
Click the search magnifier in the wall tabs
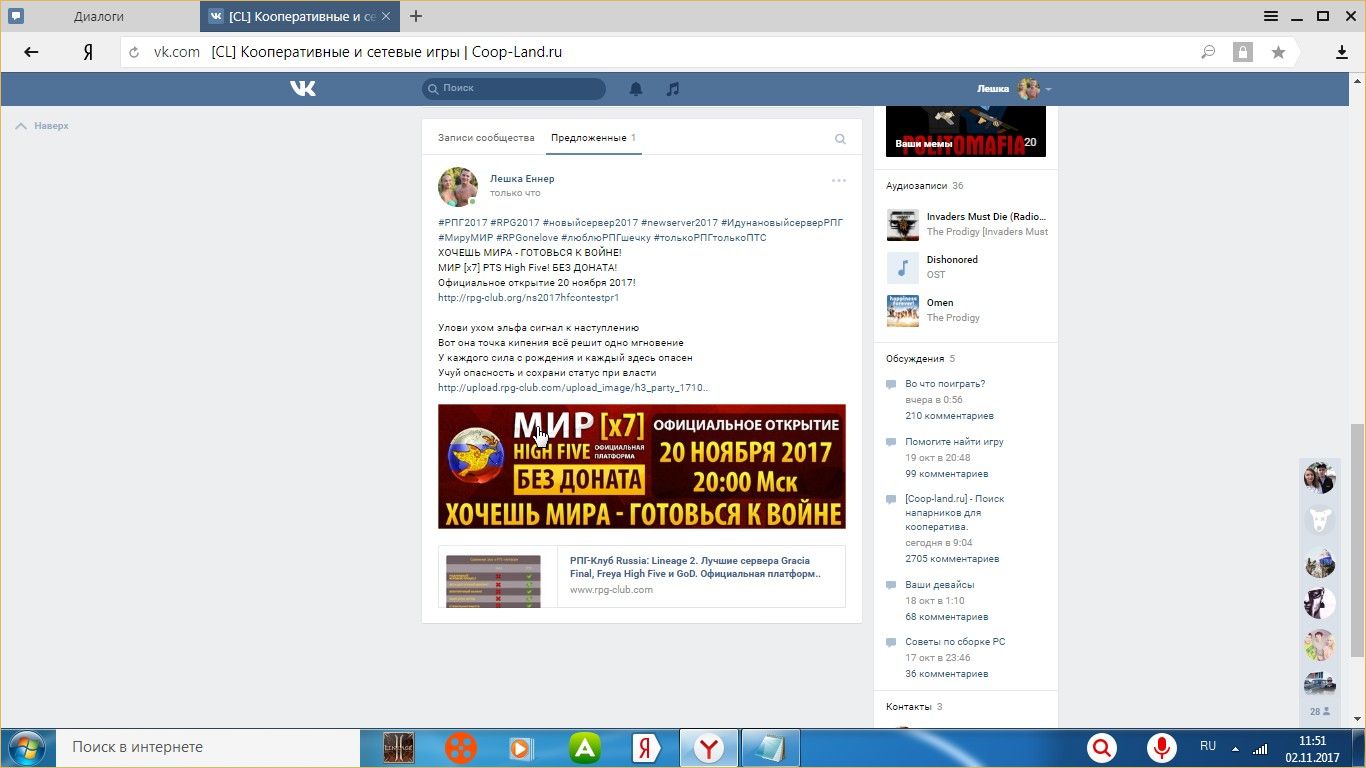[840, 139]
